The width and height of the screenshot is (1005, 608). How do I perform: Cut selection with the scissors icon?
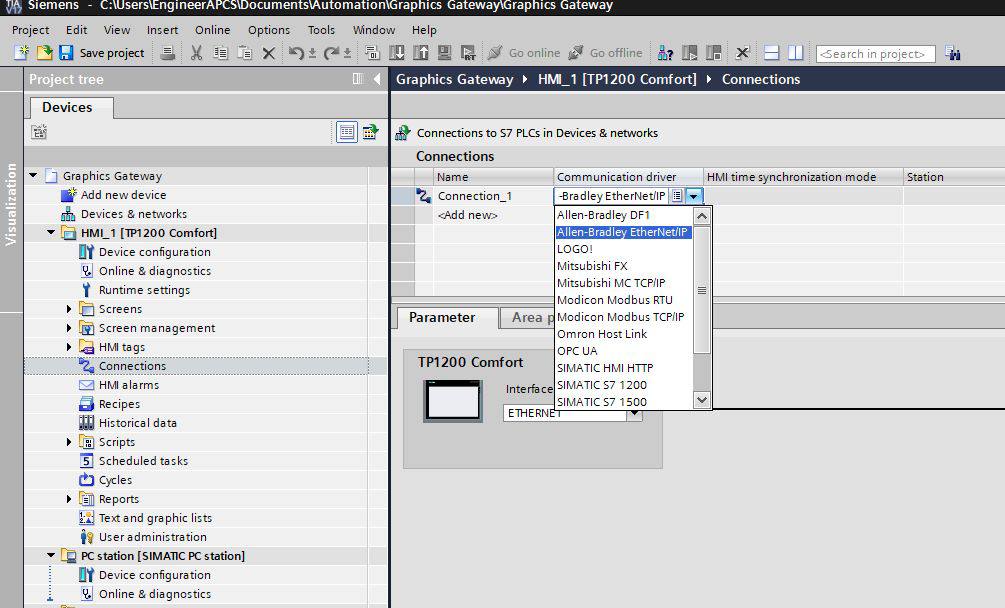point(196,53)
